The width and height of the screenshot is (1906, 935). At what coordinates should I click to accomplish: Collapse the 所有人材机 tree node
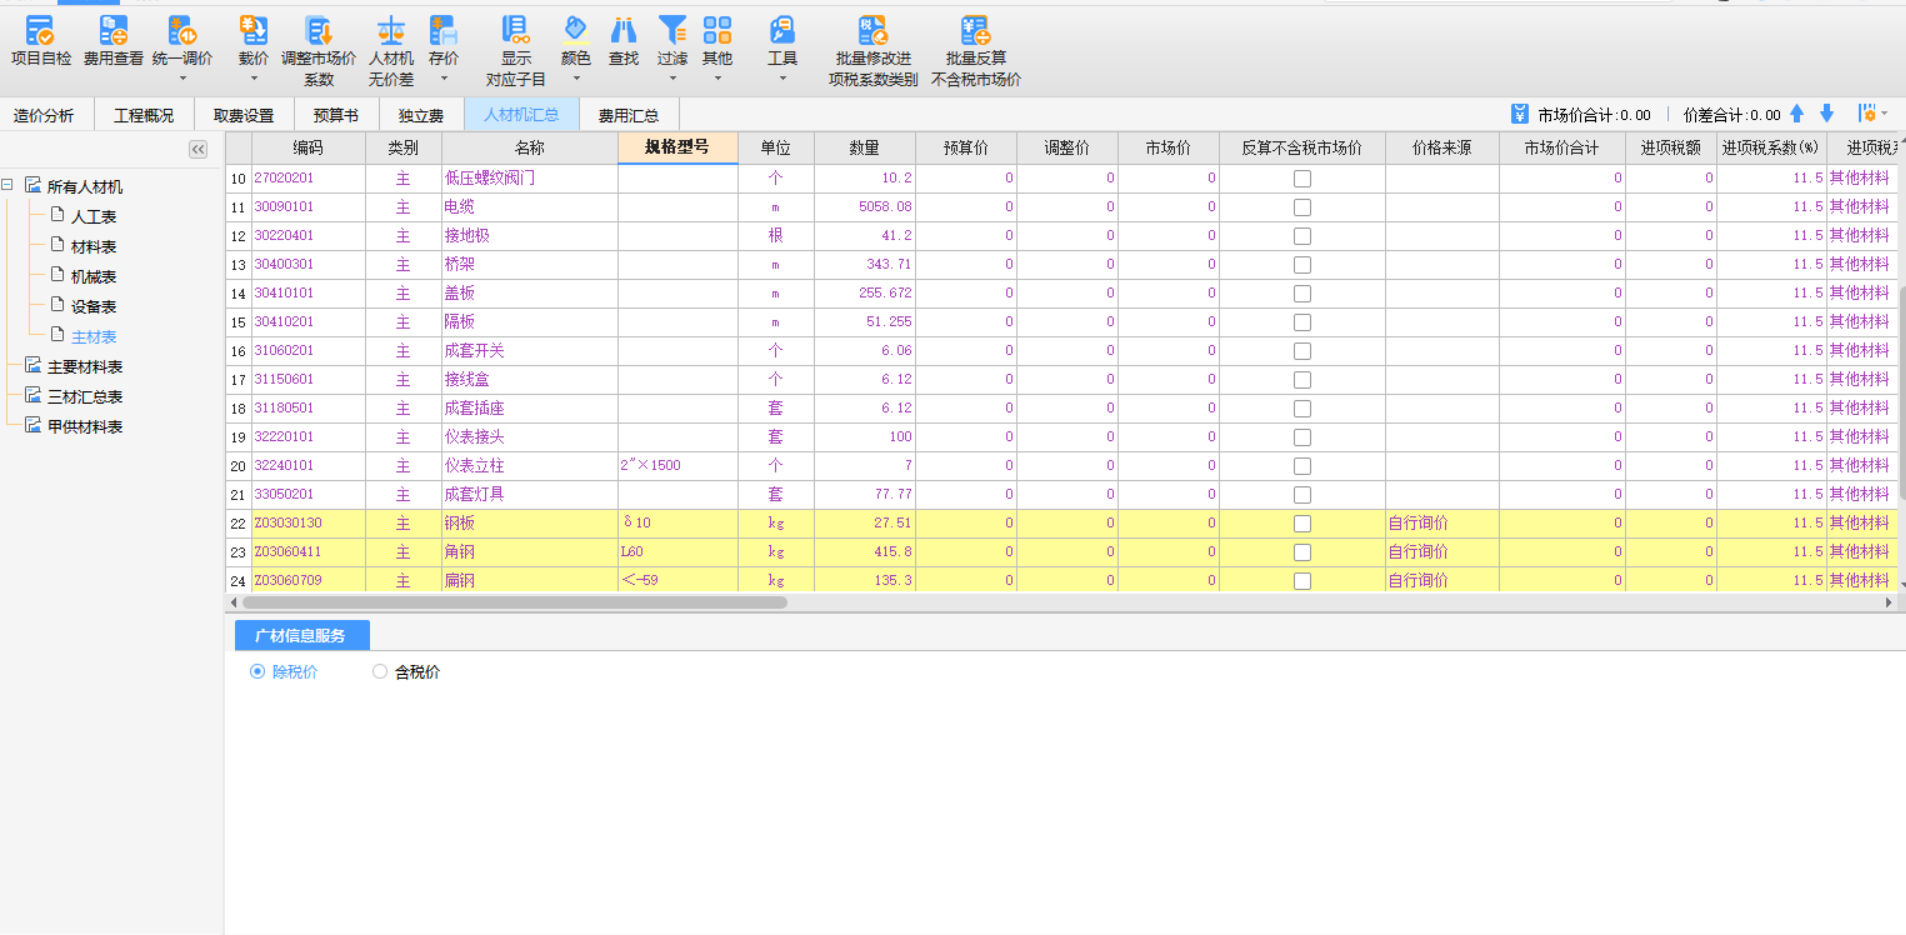coord(8,185)
